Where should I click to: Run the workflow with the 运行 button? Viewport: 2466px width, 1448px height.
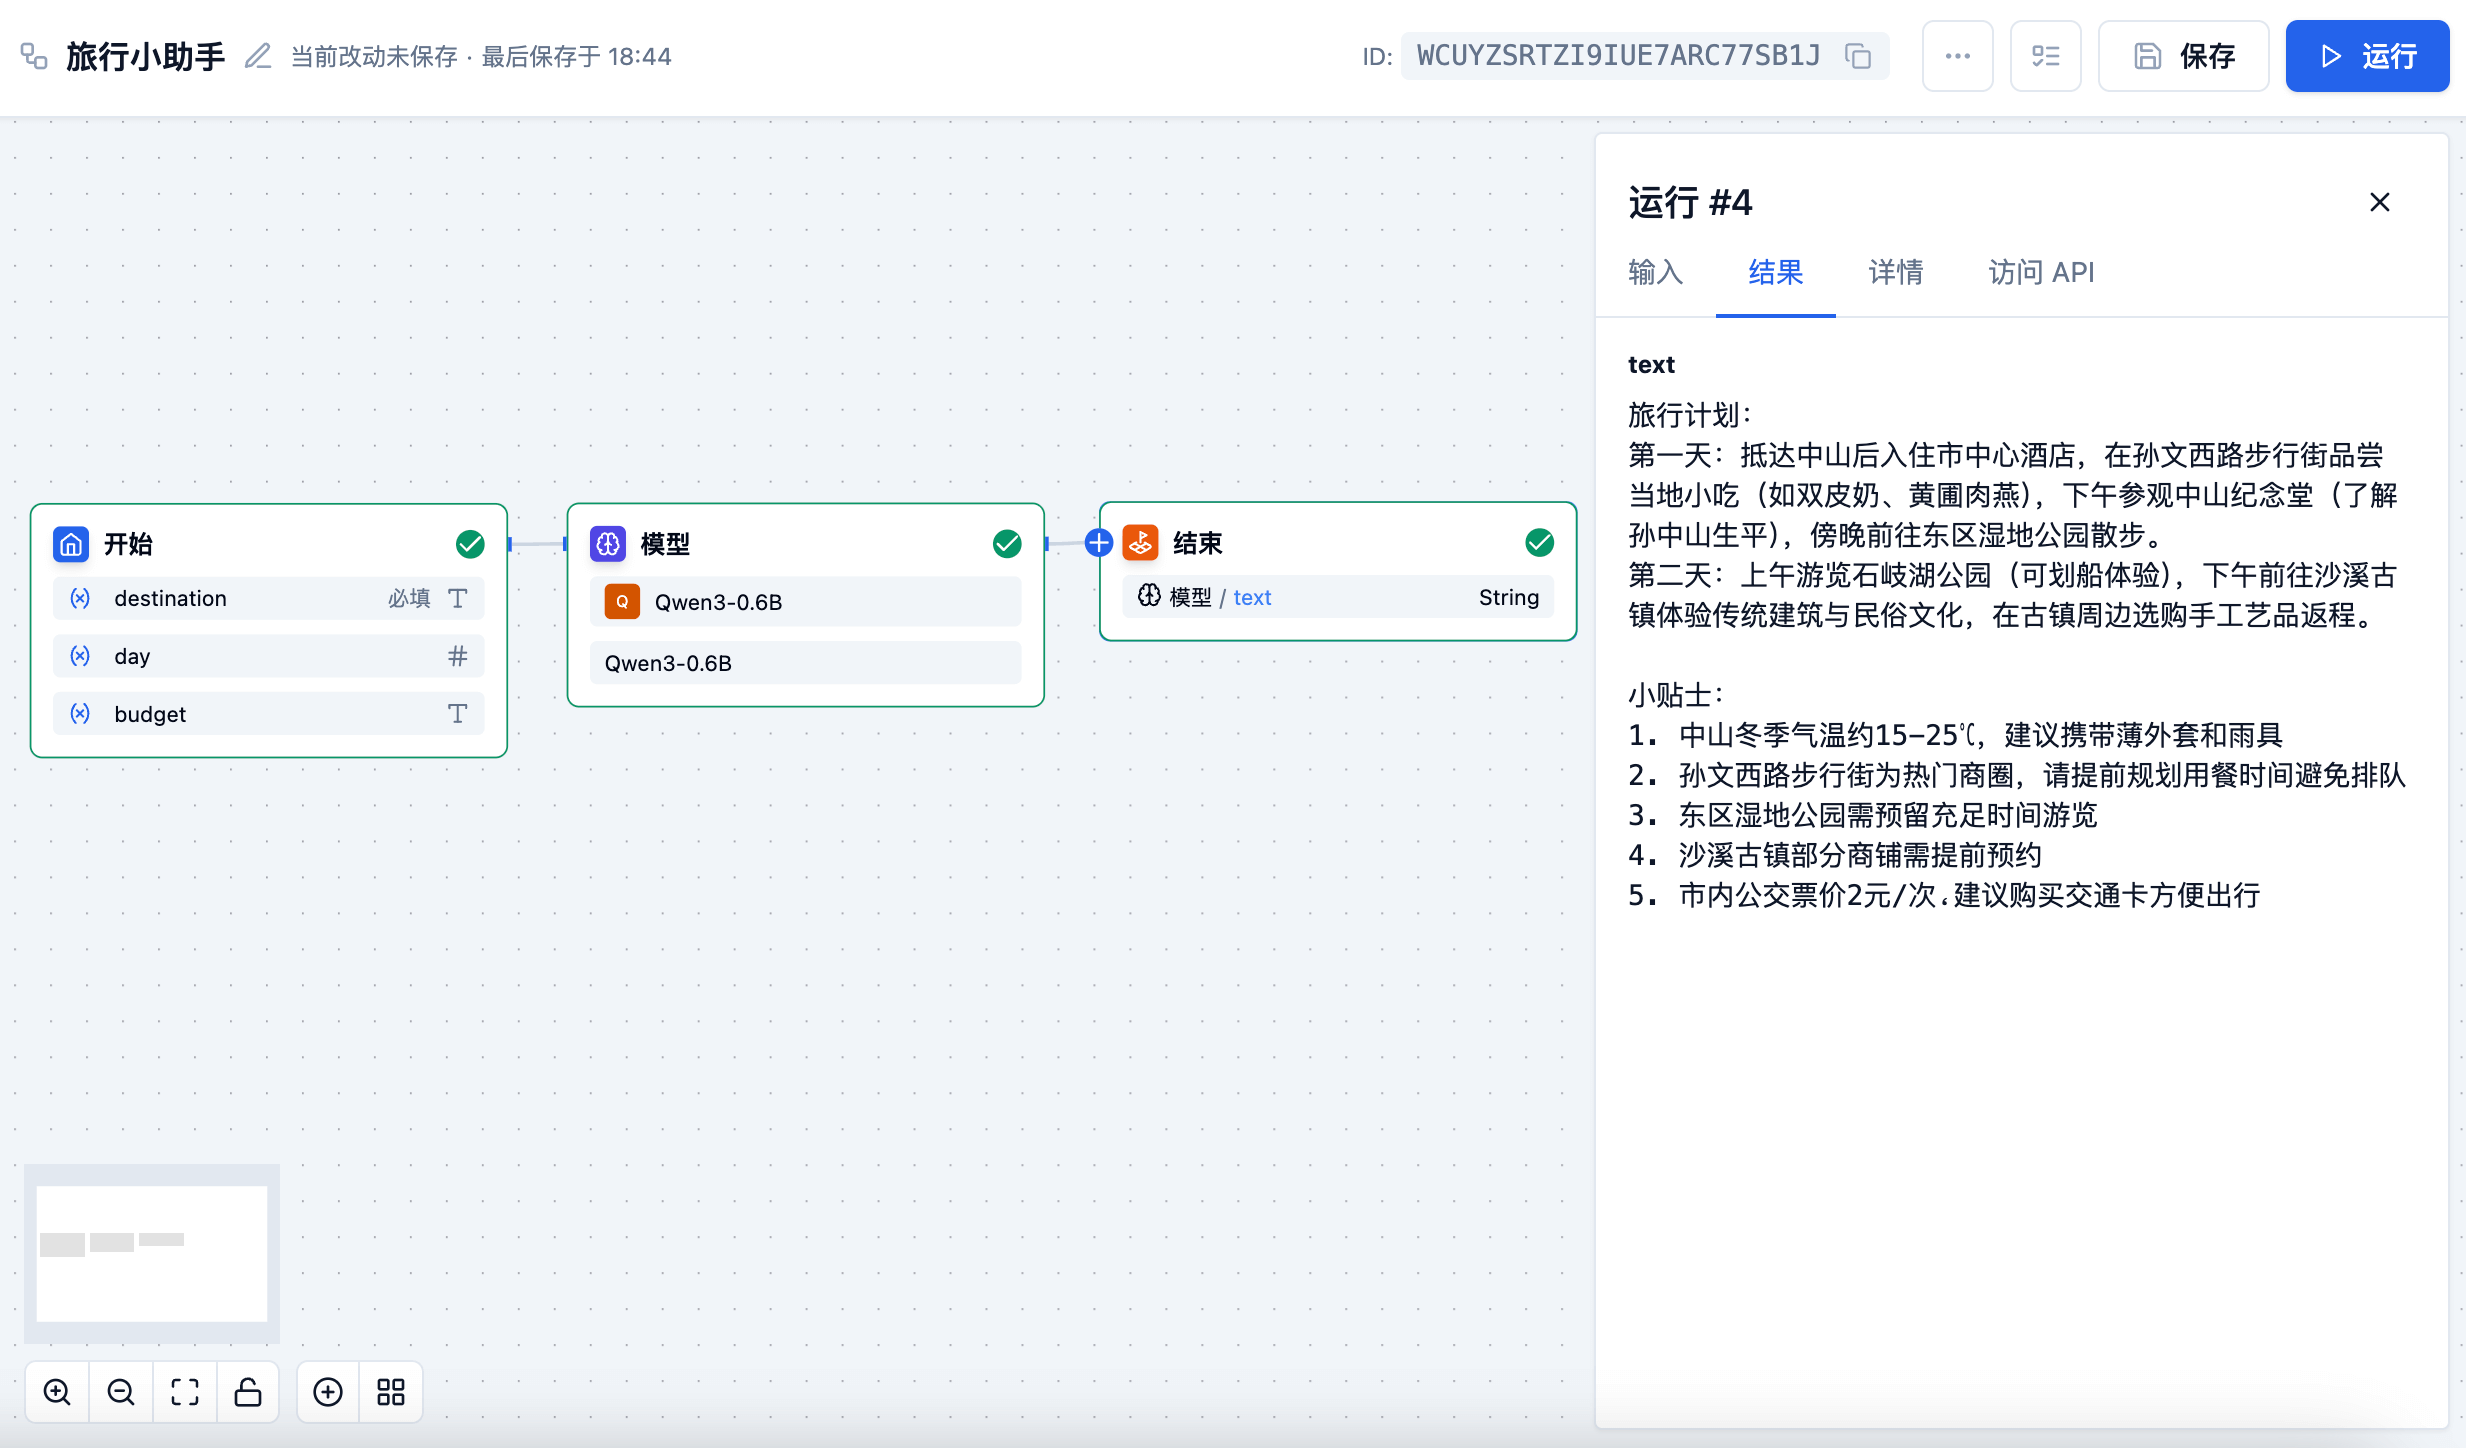[2367, 55]
